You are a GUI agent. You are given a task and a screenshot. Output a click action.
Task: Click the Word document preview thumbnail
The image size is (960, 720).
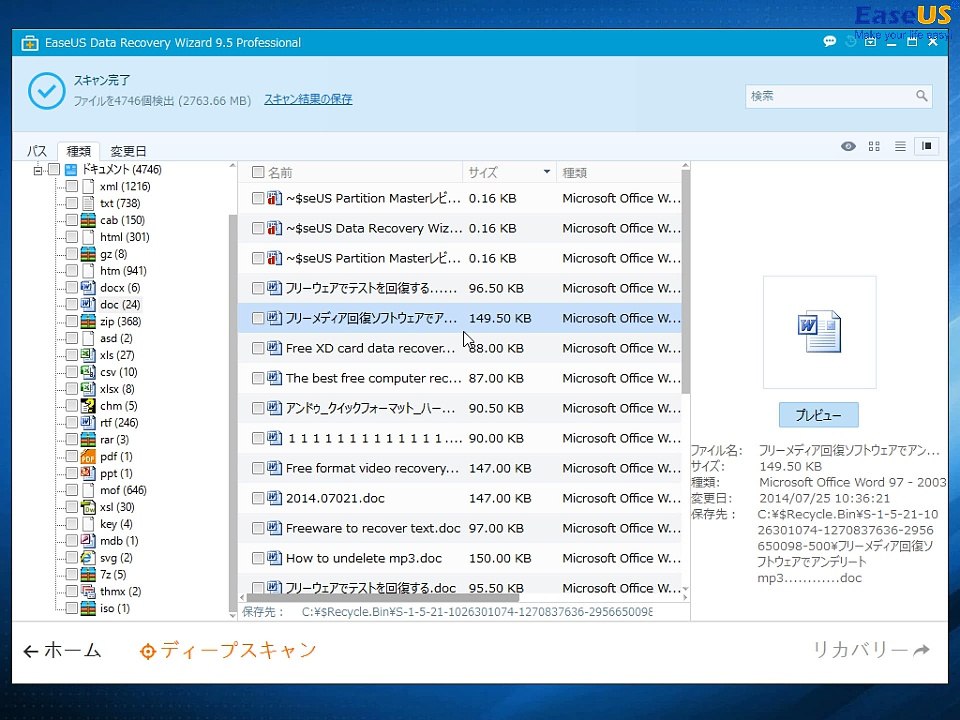click(819, 332)
